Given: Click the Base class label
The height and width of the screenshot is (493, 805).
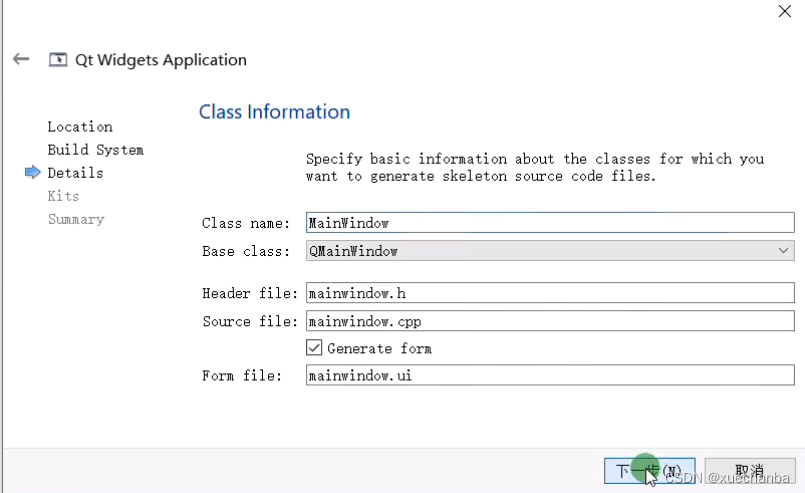Looking at the screenshot, I should coord(246,251).
